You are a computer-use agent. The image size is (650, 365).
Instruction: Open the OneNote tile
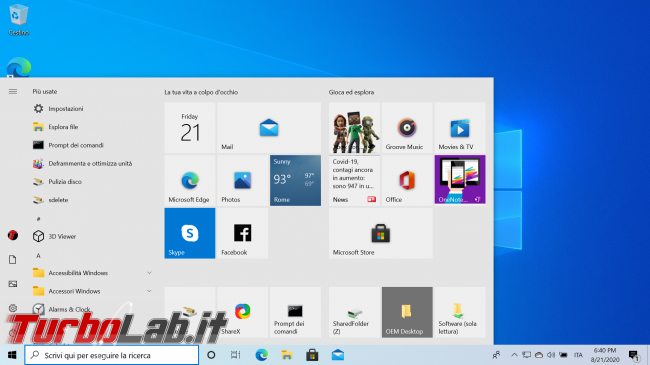(460, 180)
